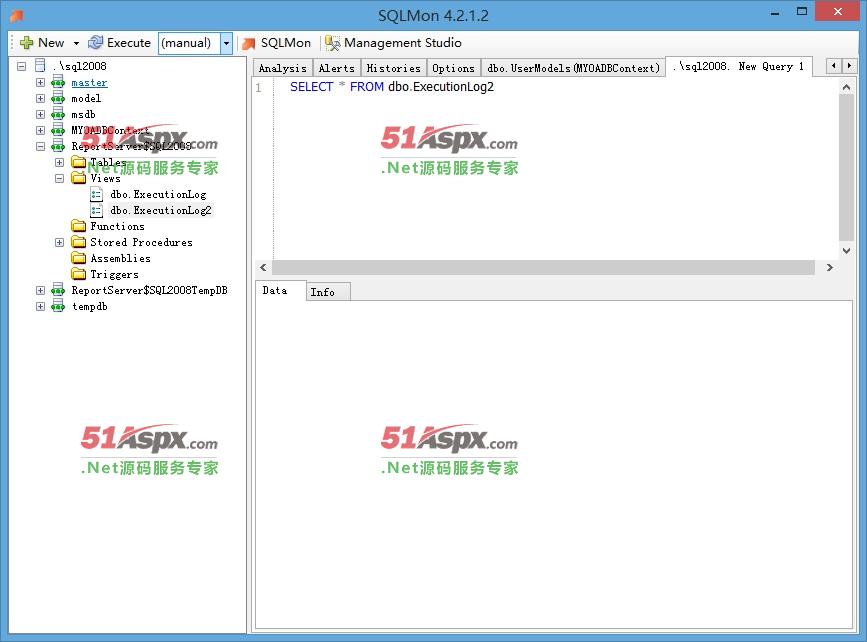Collapse the Views folder

(x=60, y=179)
